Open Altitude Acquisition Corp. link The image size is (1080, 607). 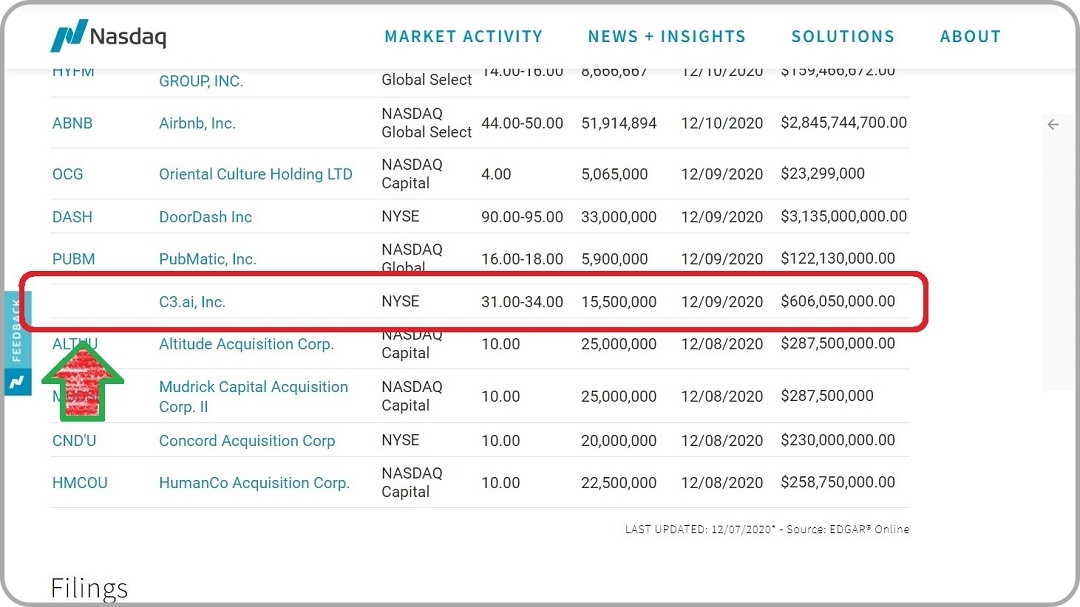(x=247, y=344)
